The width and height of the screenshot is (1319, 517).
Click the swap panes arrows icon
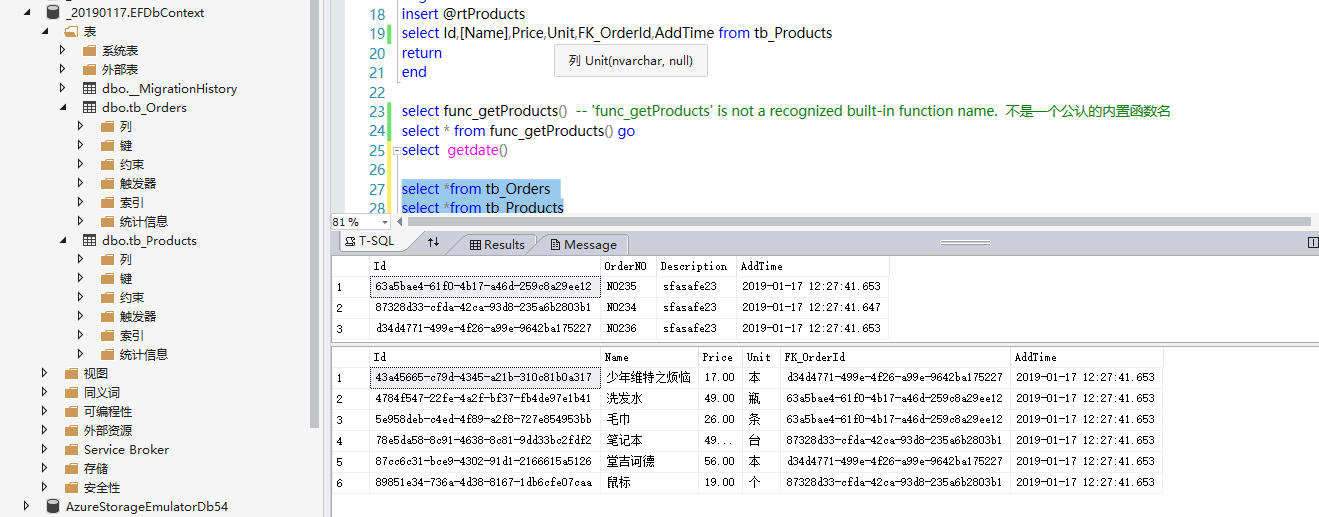(433, 242)
